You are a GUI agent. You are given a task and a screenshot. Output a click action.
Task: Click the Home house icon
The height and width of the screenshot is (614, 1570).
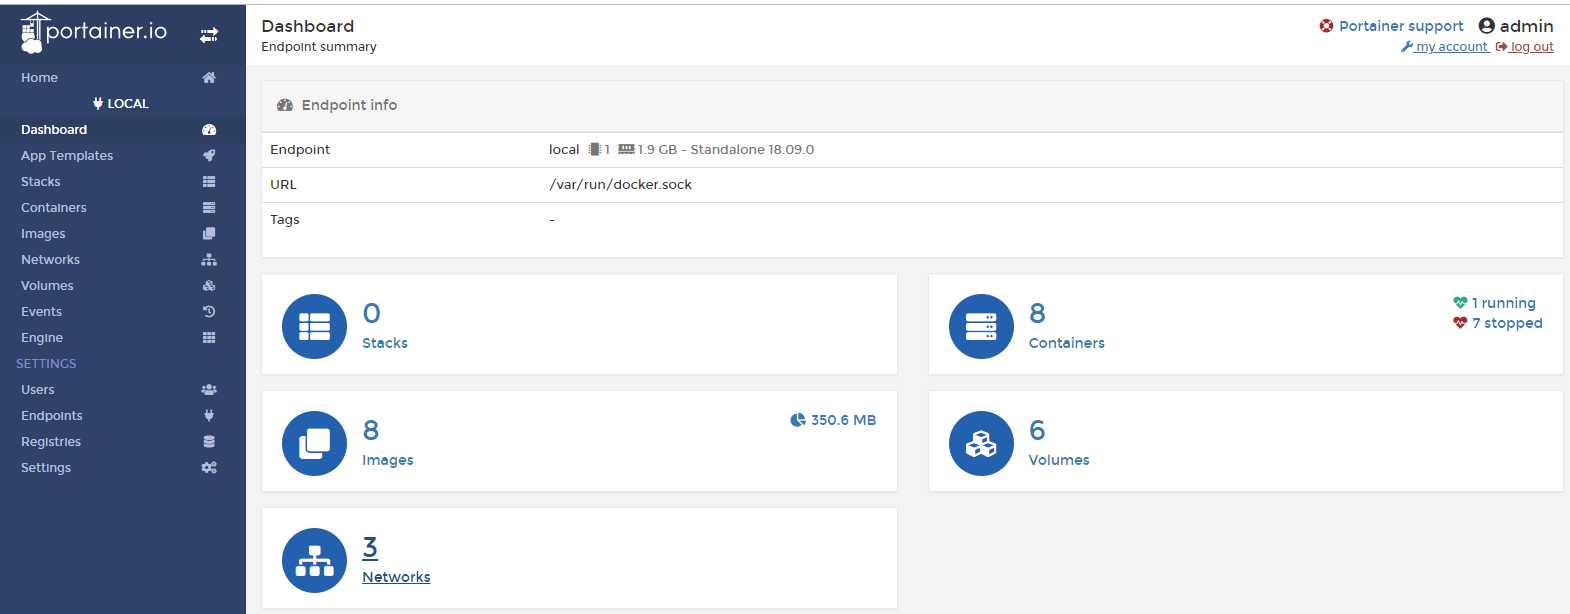pyautogui.click(x=209, y=77)
